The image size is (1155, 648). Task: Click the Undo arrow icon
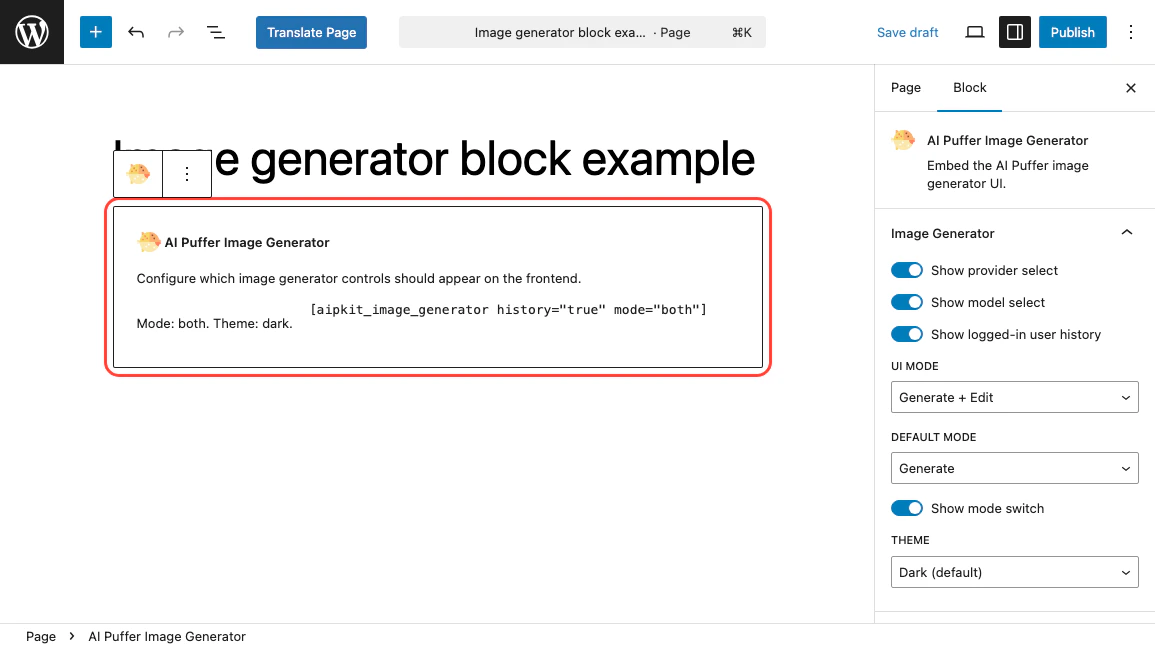[x=136, y=31]
